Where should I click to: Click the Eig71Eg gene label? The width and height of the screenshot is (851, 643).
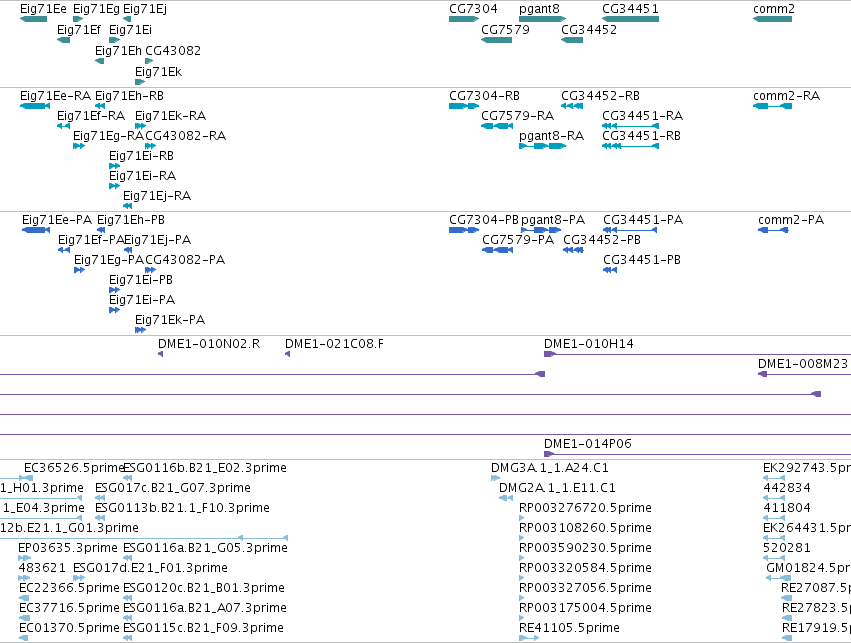click(x=96, y=9)
